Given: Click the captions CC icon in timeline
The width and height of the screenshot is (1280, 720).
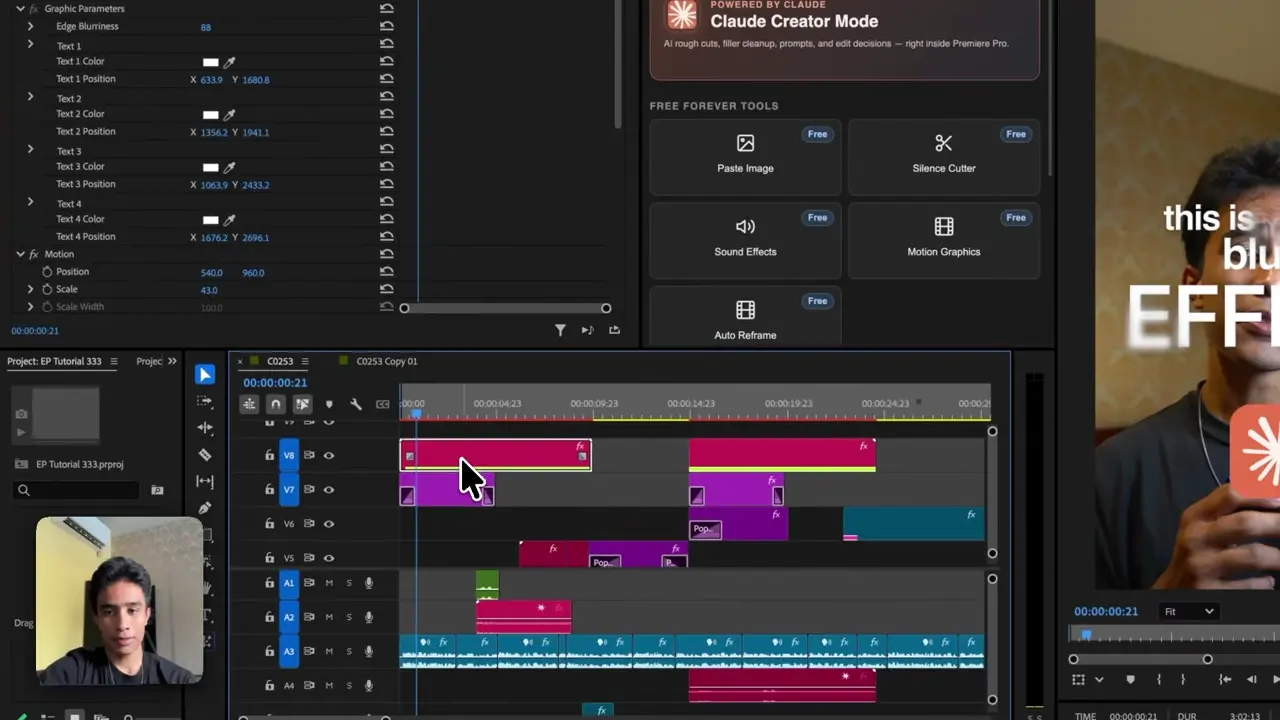Looking at the screenshot, I should click(x=382, y=404).
